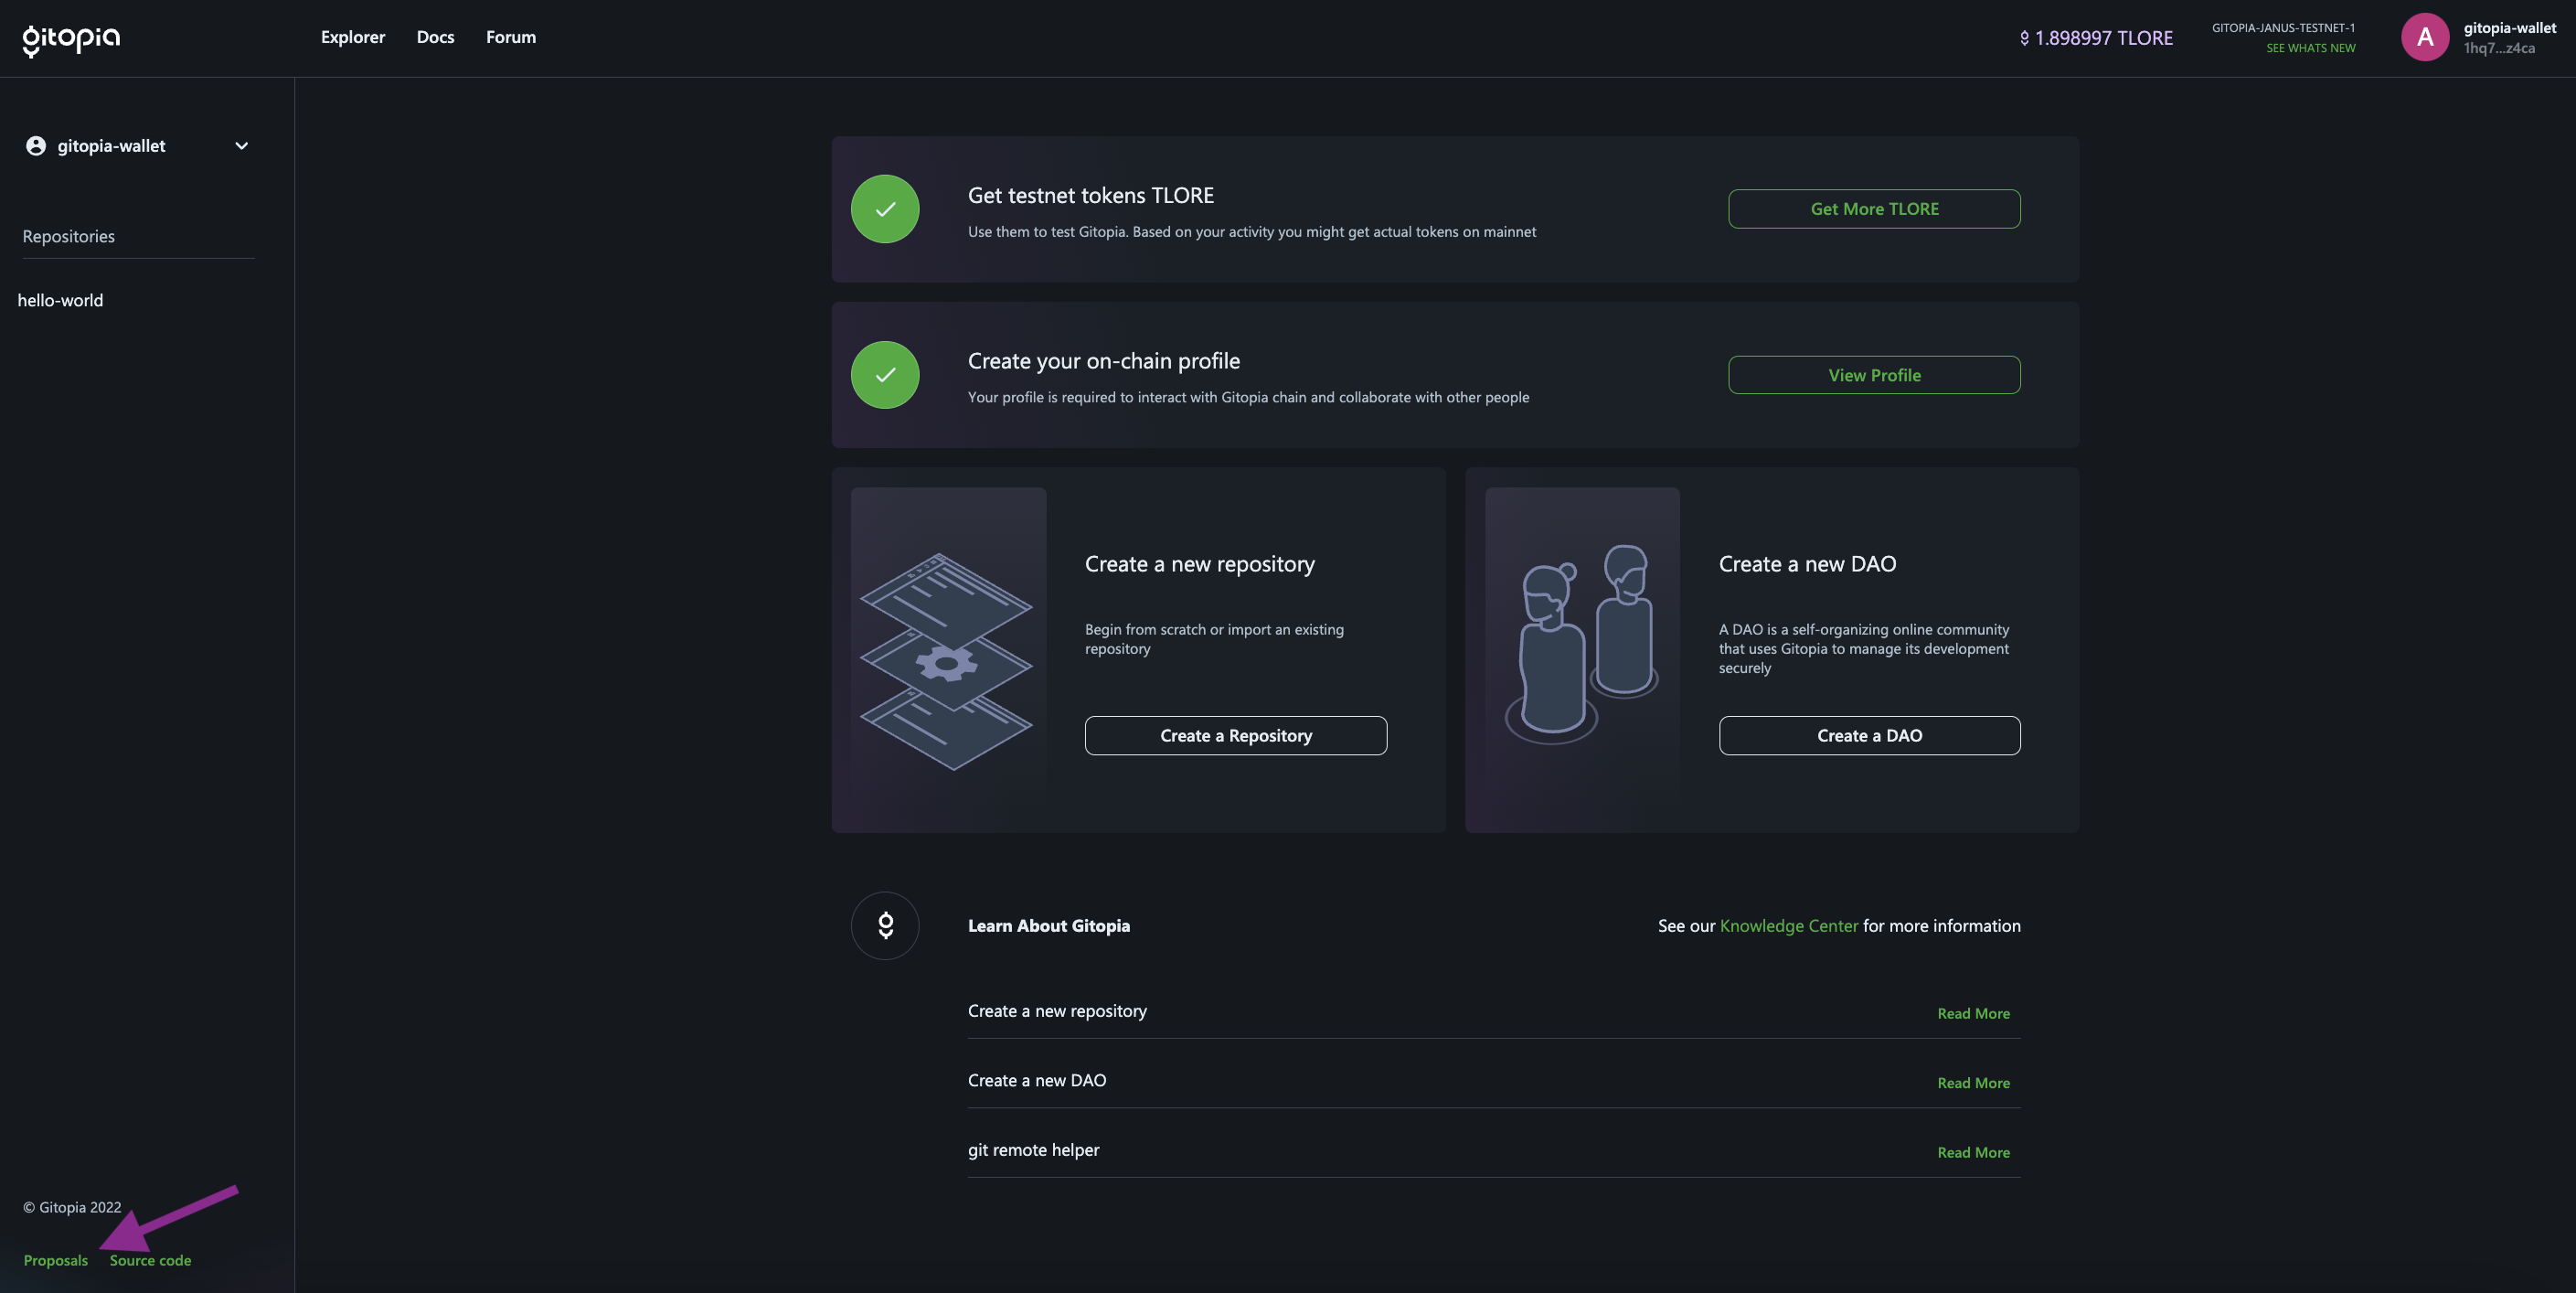Click the wallet address 1hq7...z4ca
The image size is (2576, 1293).
coord(2498,48)
